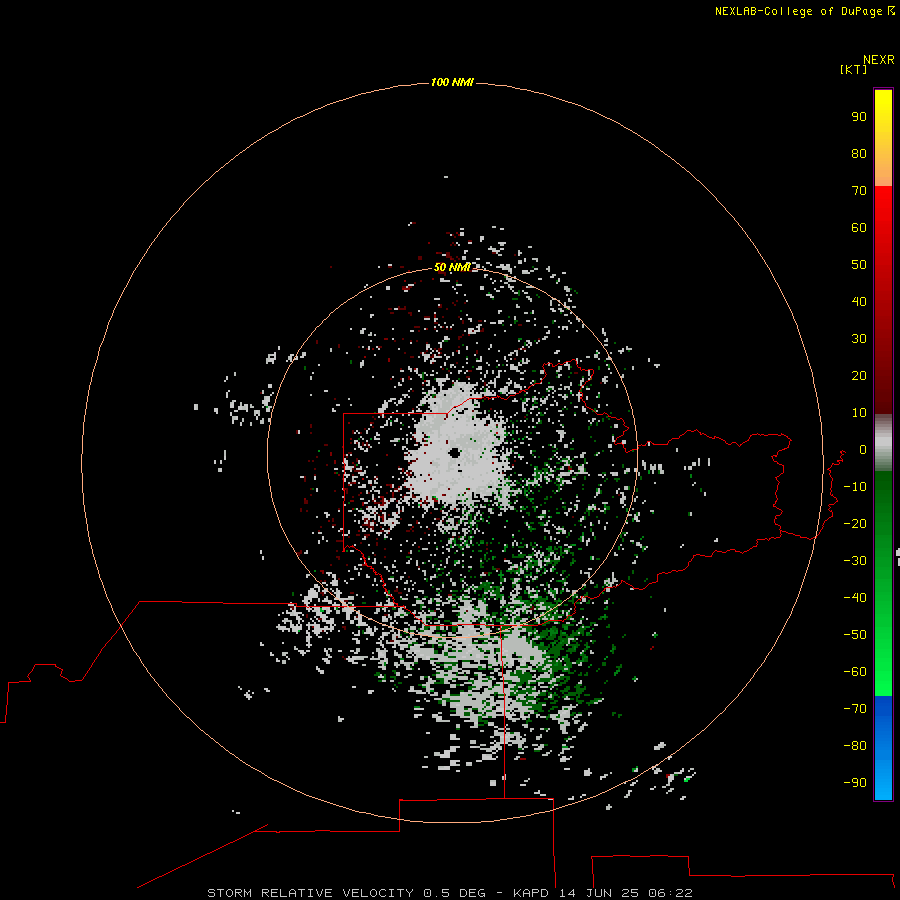Click the NEXR label above the color bar
900x900 pixels.
[x=879, y=60]
